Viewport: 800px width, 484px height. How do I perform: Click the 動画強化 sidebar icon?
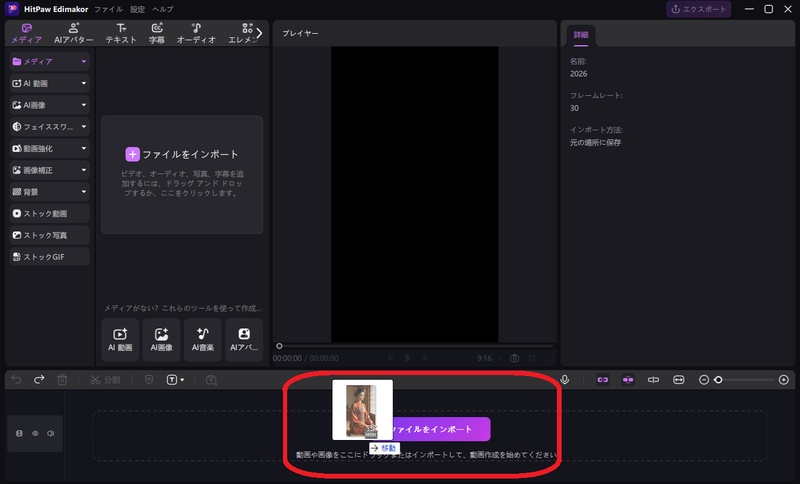(x=17, y=148)
